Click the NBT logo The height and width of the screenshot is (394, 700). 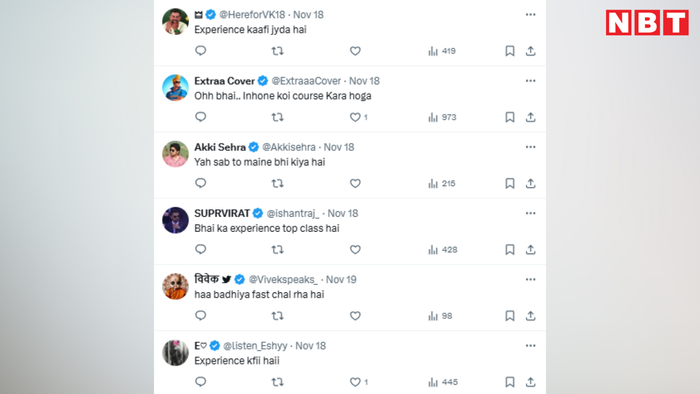[647, 22]
